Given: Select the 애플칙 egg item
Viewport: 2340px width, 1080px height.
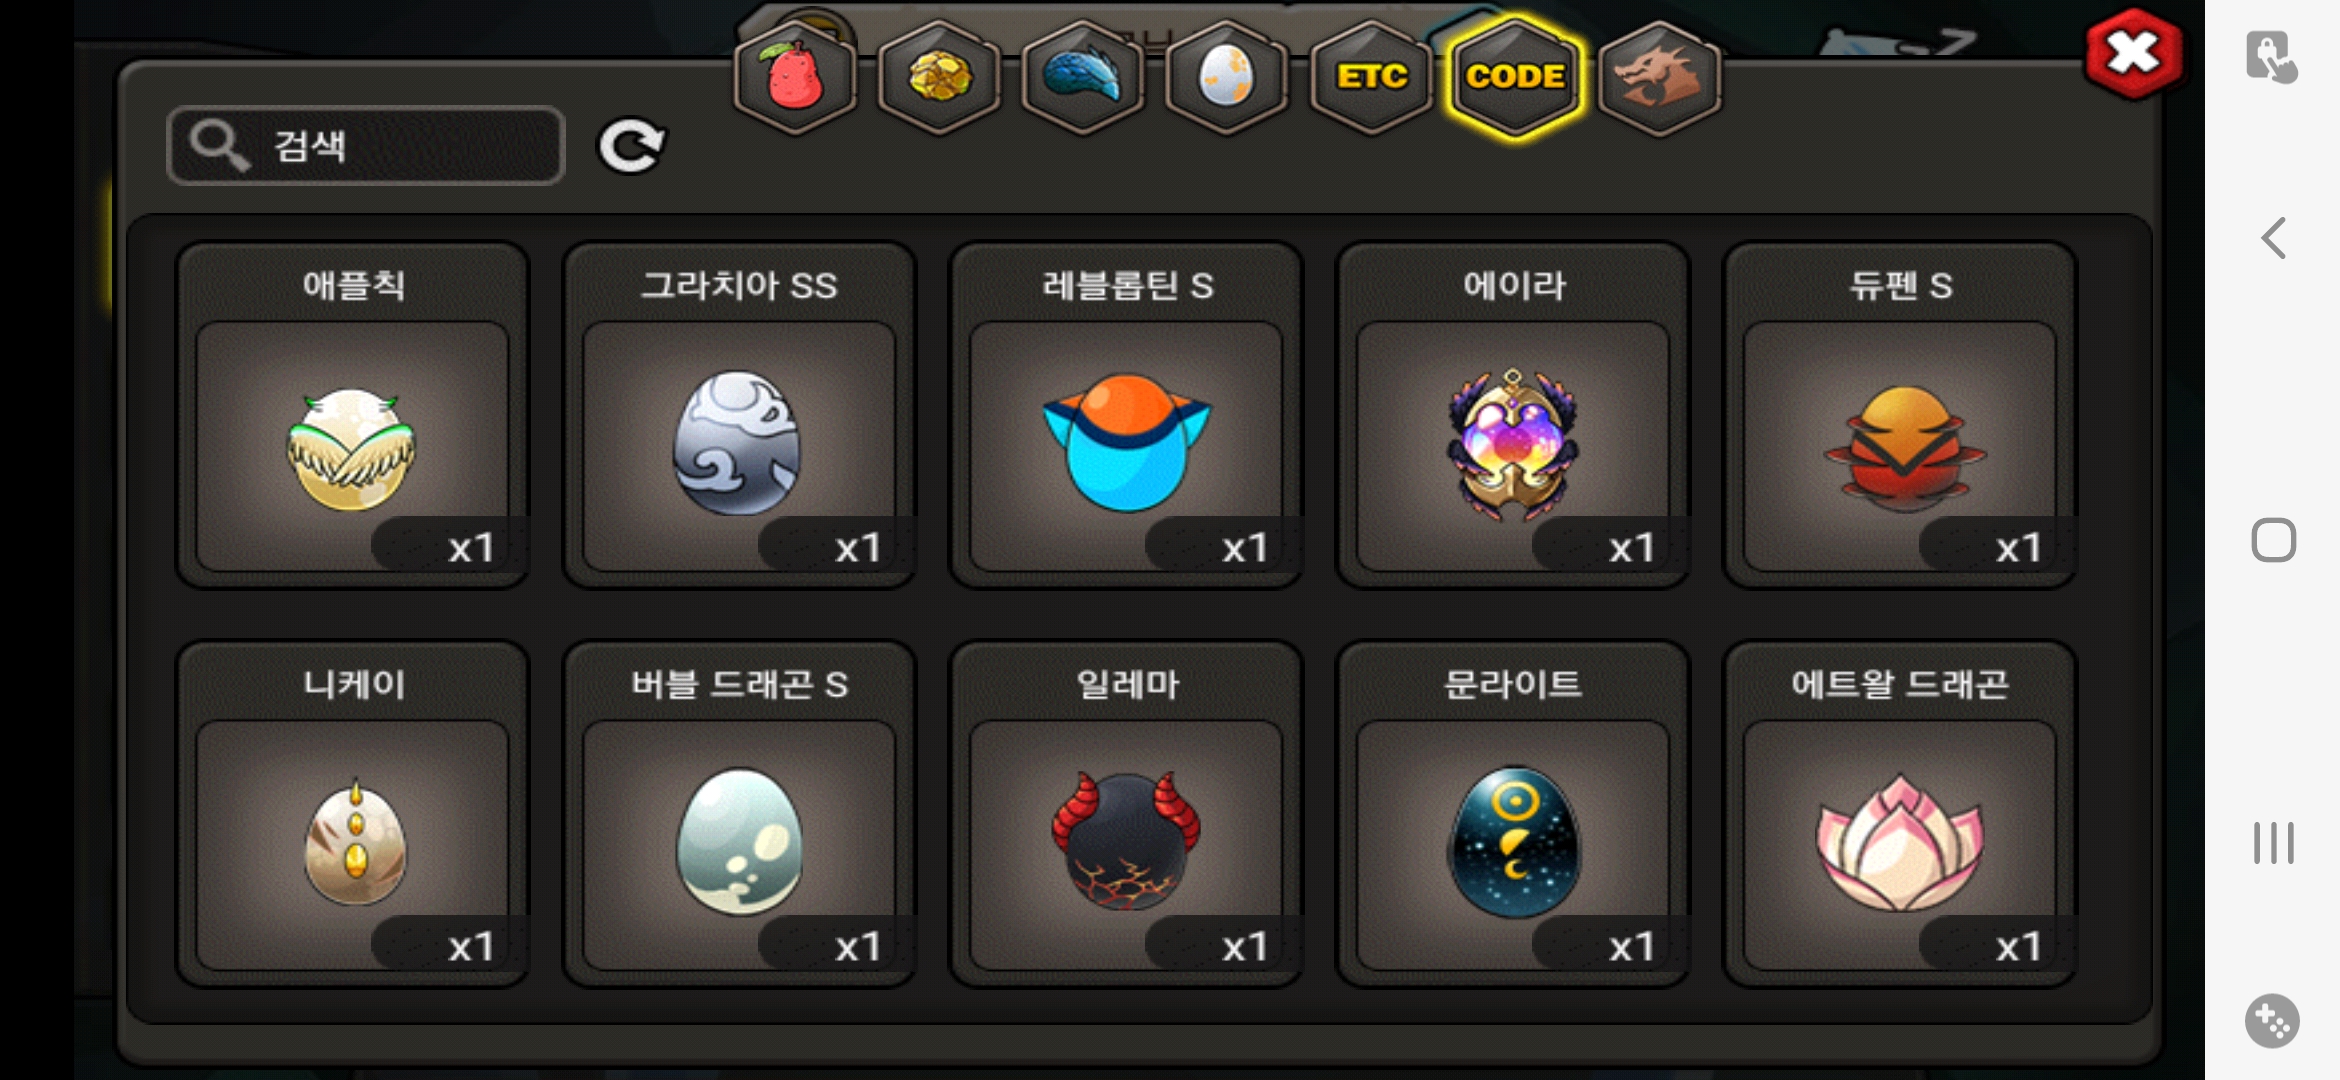Looking at the screenshot, I should [352, 414].
